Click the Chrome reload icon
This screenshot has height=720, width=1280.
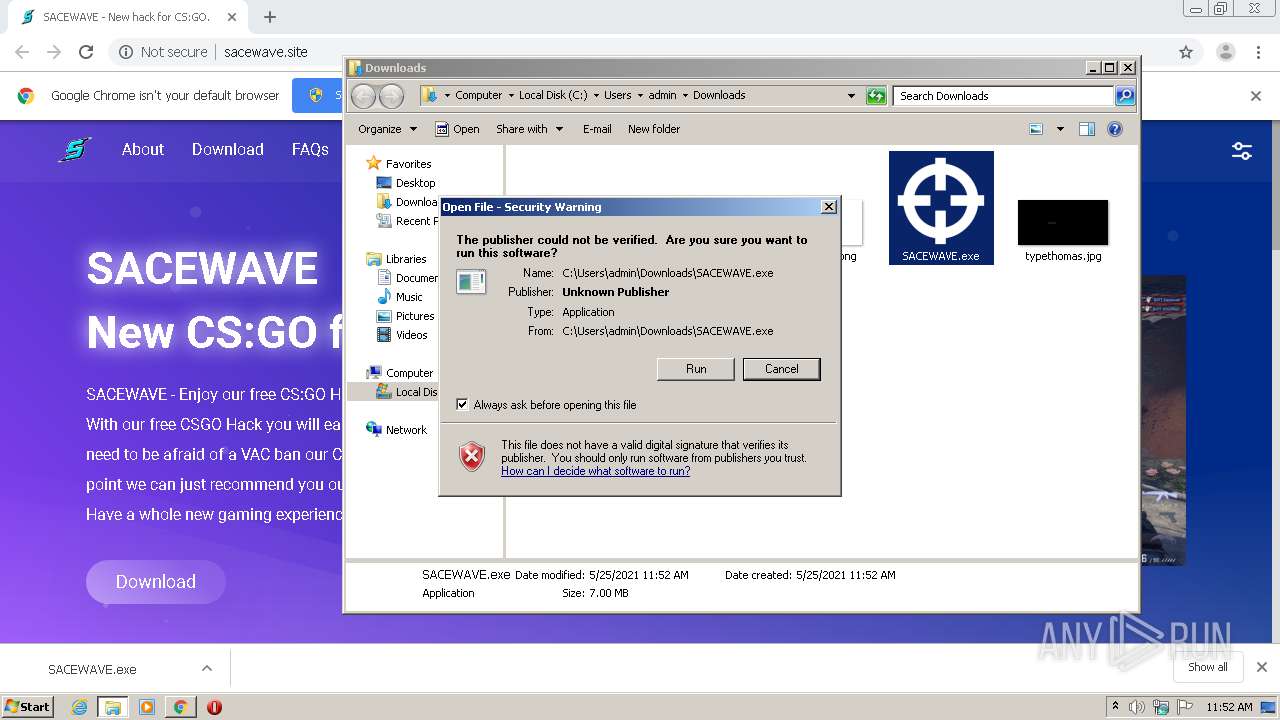pyautogui.click(x=86, y=52)
